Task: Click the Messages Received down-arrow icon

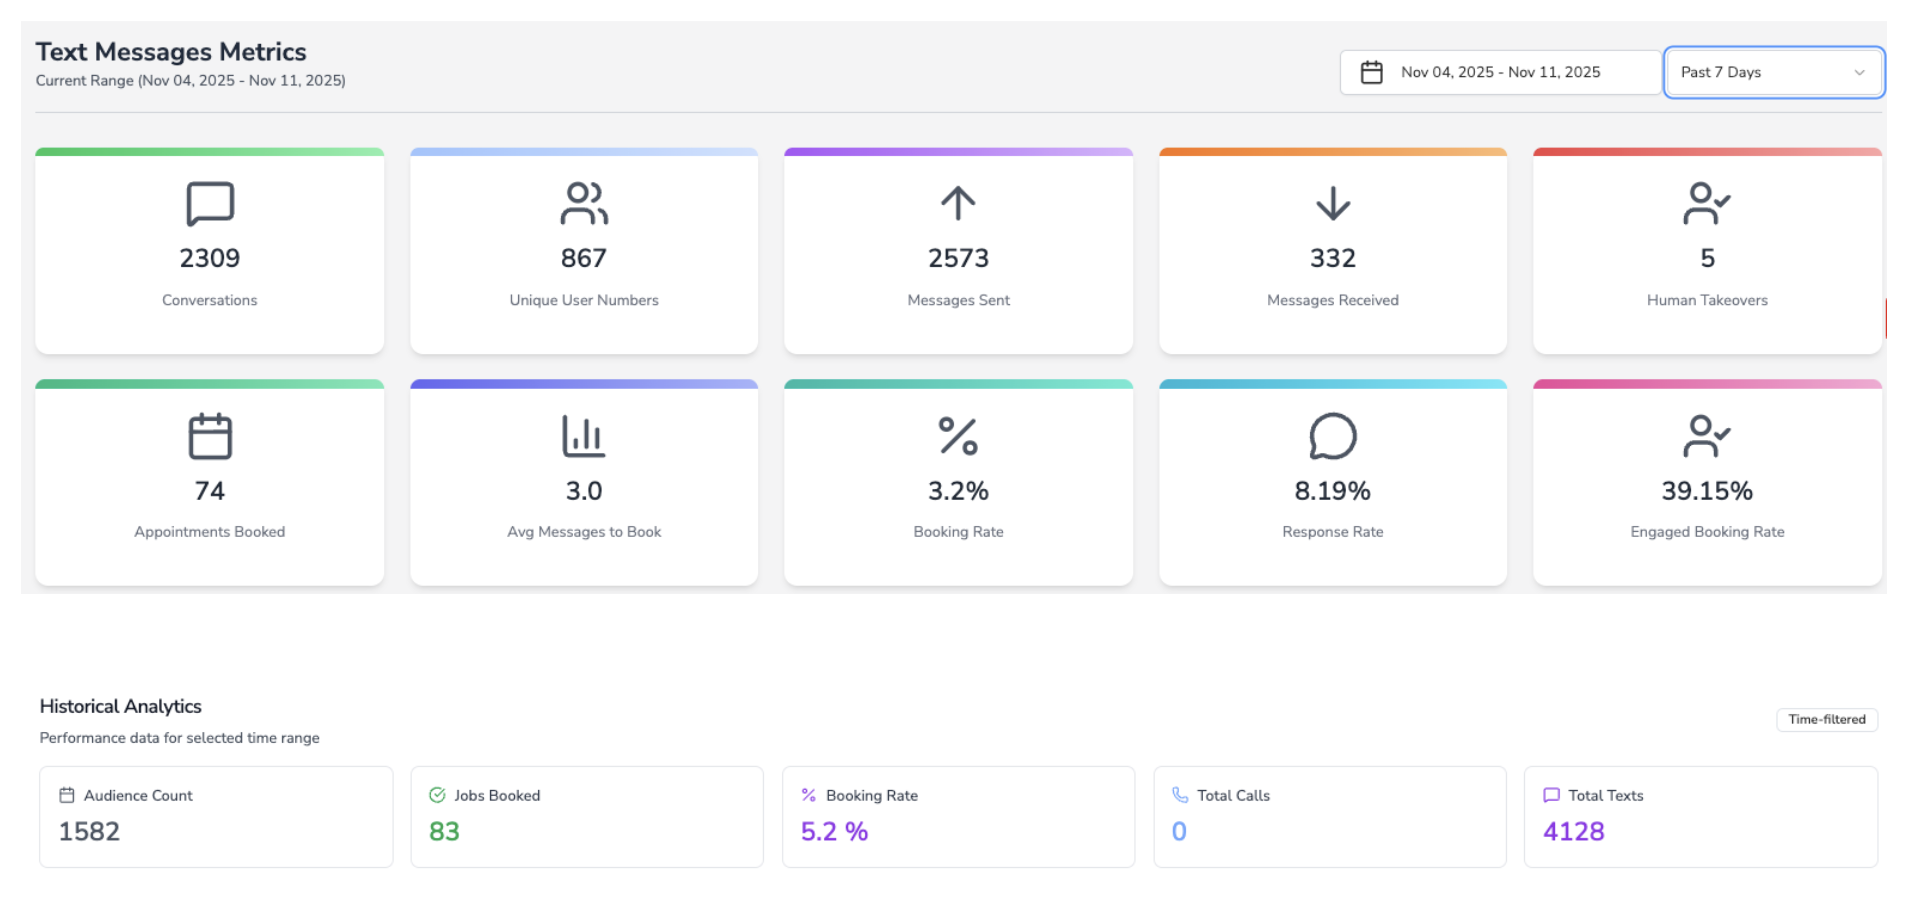Action: pyautogui.click(x=1332, y=202)
